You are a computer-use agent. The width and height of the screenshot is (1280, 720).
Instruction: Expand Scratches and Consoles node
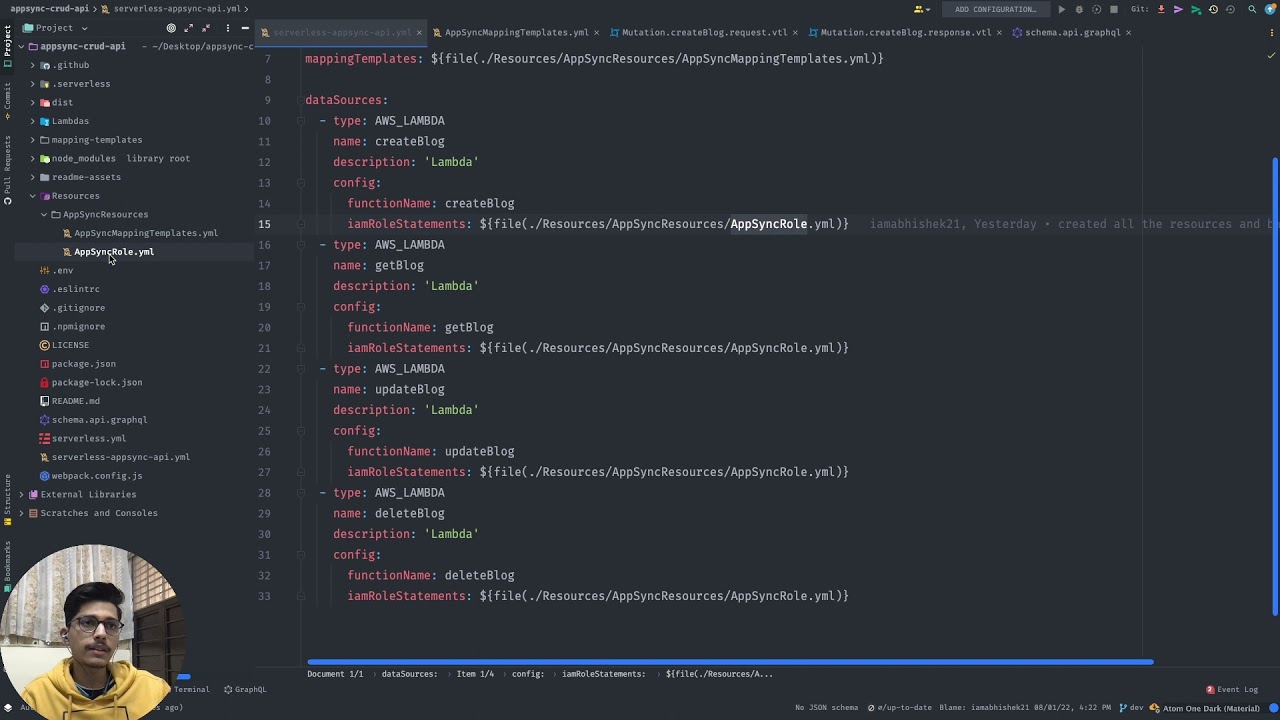coord(21,513)
